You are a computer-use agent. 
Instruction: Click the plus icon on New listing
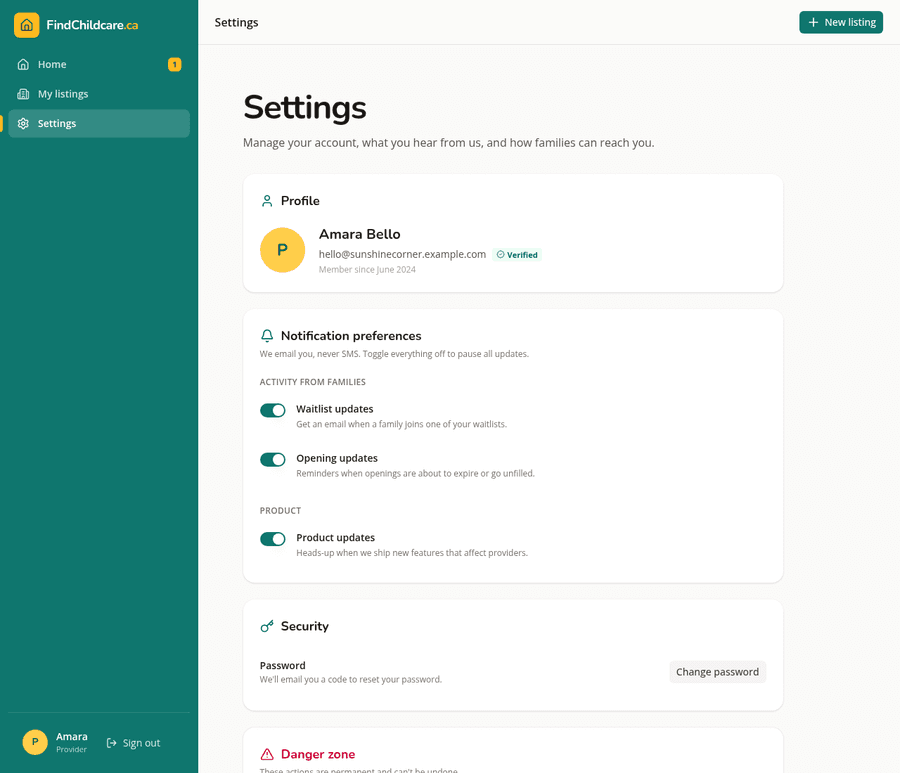[813, 22]
